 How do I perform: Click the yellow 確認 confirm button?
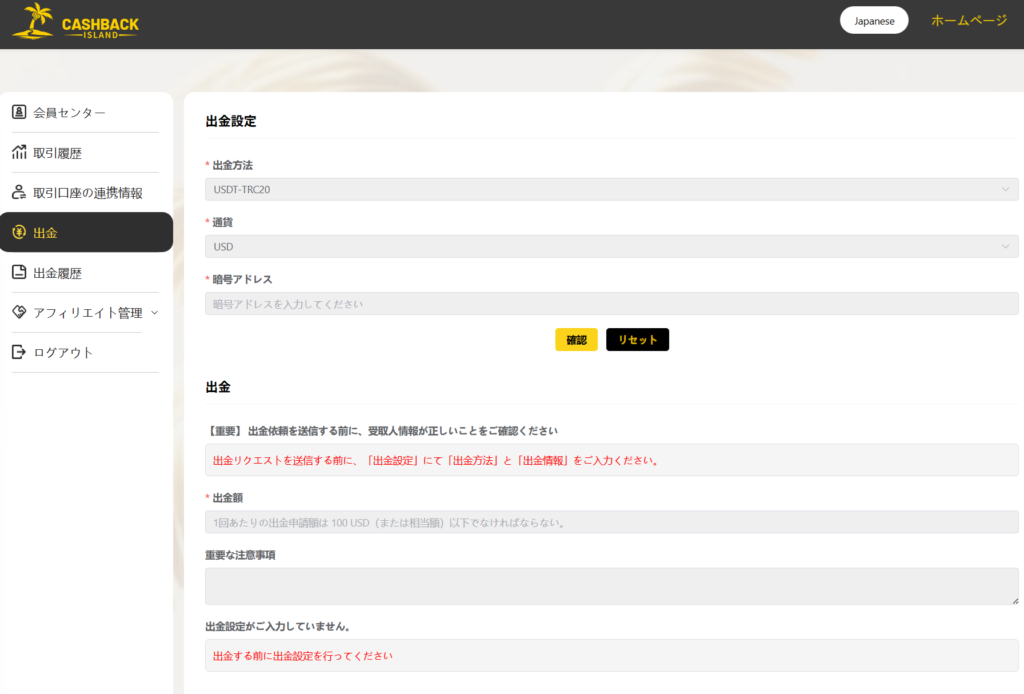[x=576, y=339]
